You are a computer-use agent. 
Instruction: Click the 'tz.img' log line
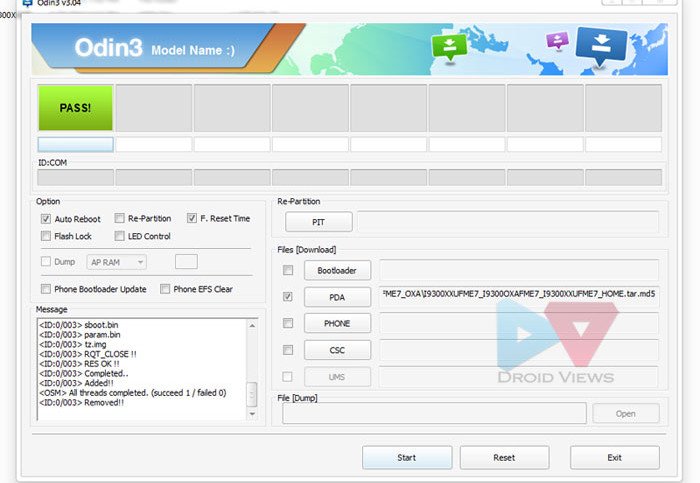73,344
